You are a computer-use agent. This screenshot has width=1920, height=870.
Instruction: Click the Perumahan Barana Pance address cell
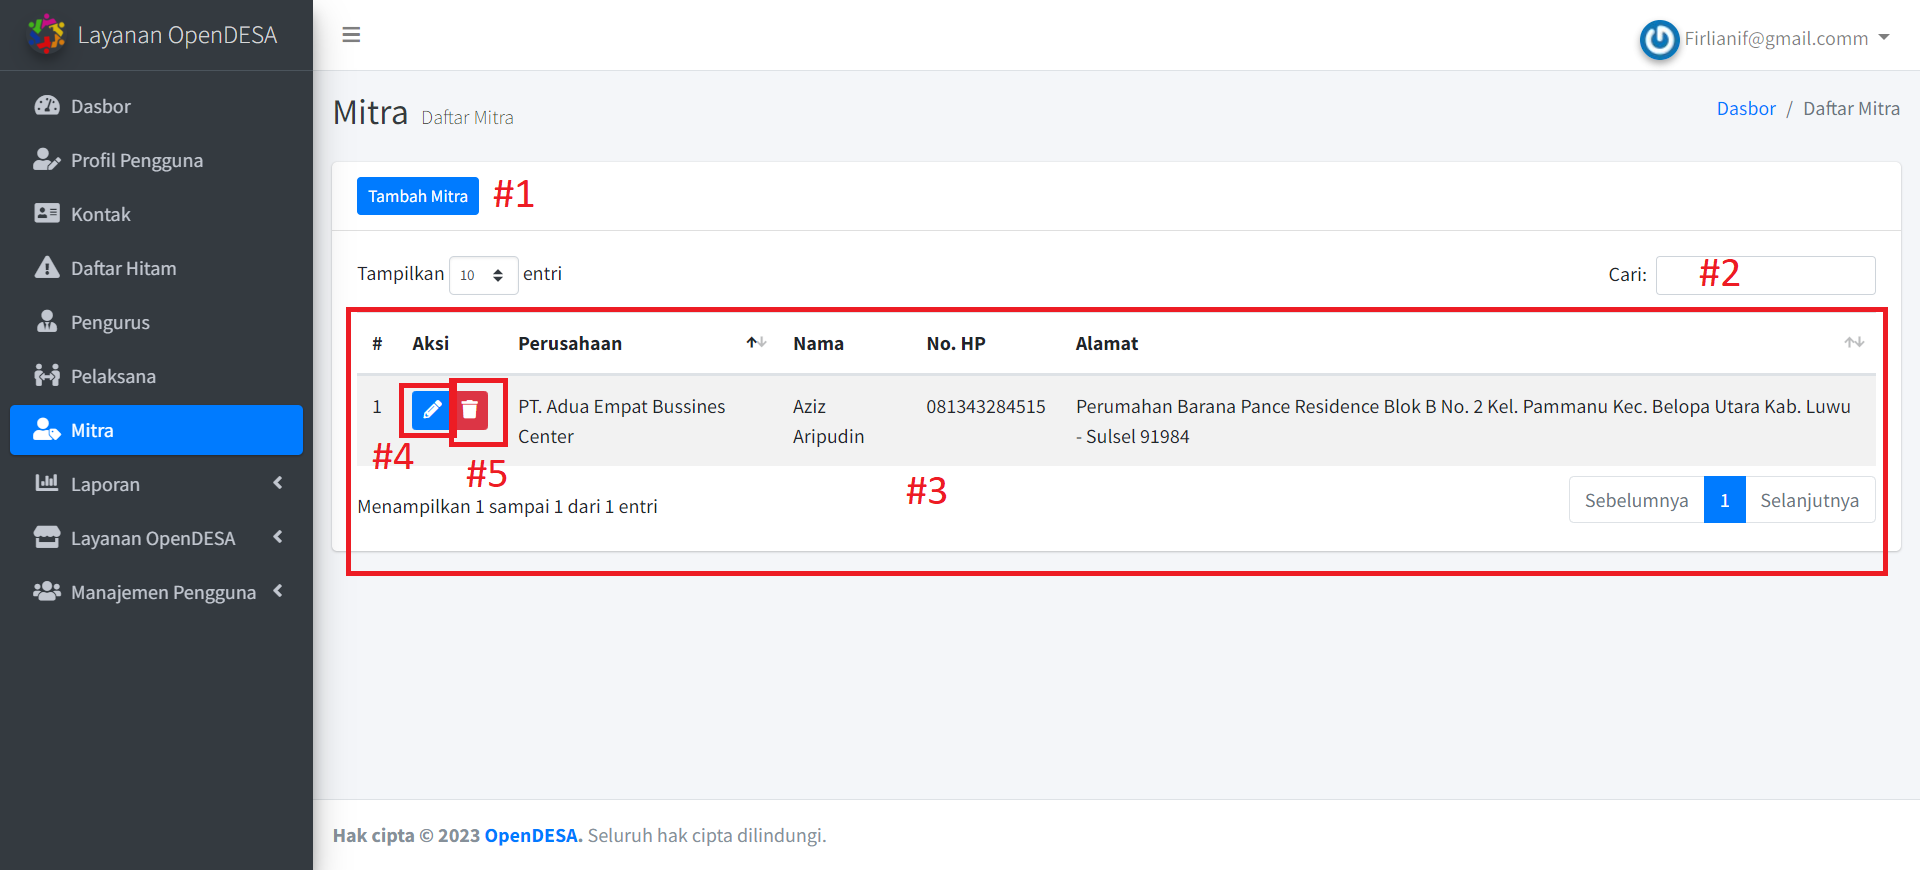1463,421
